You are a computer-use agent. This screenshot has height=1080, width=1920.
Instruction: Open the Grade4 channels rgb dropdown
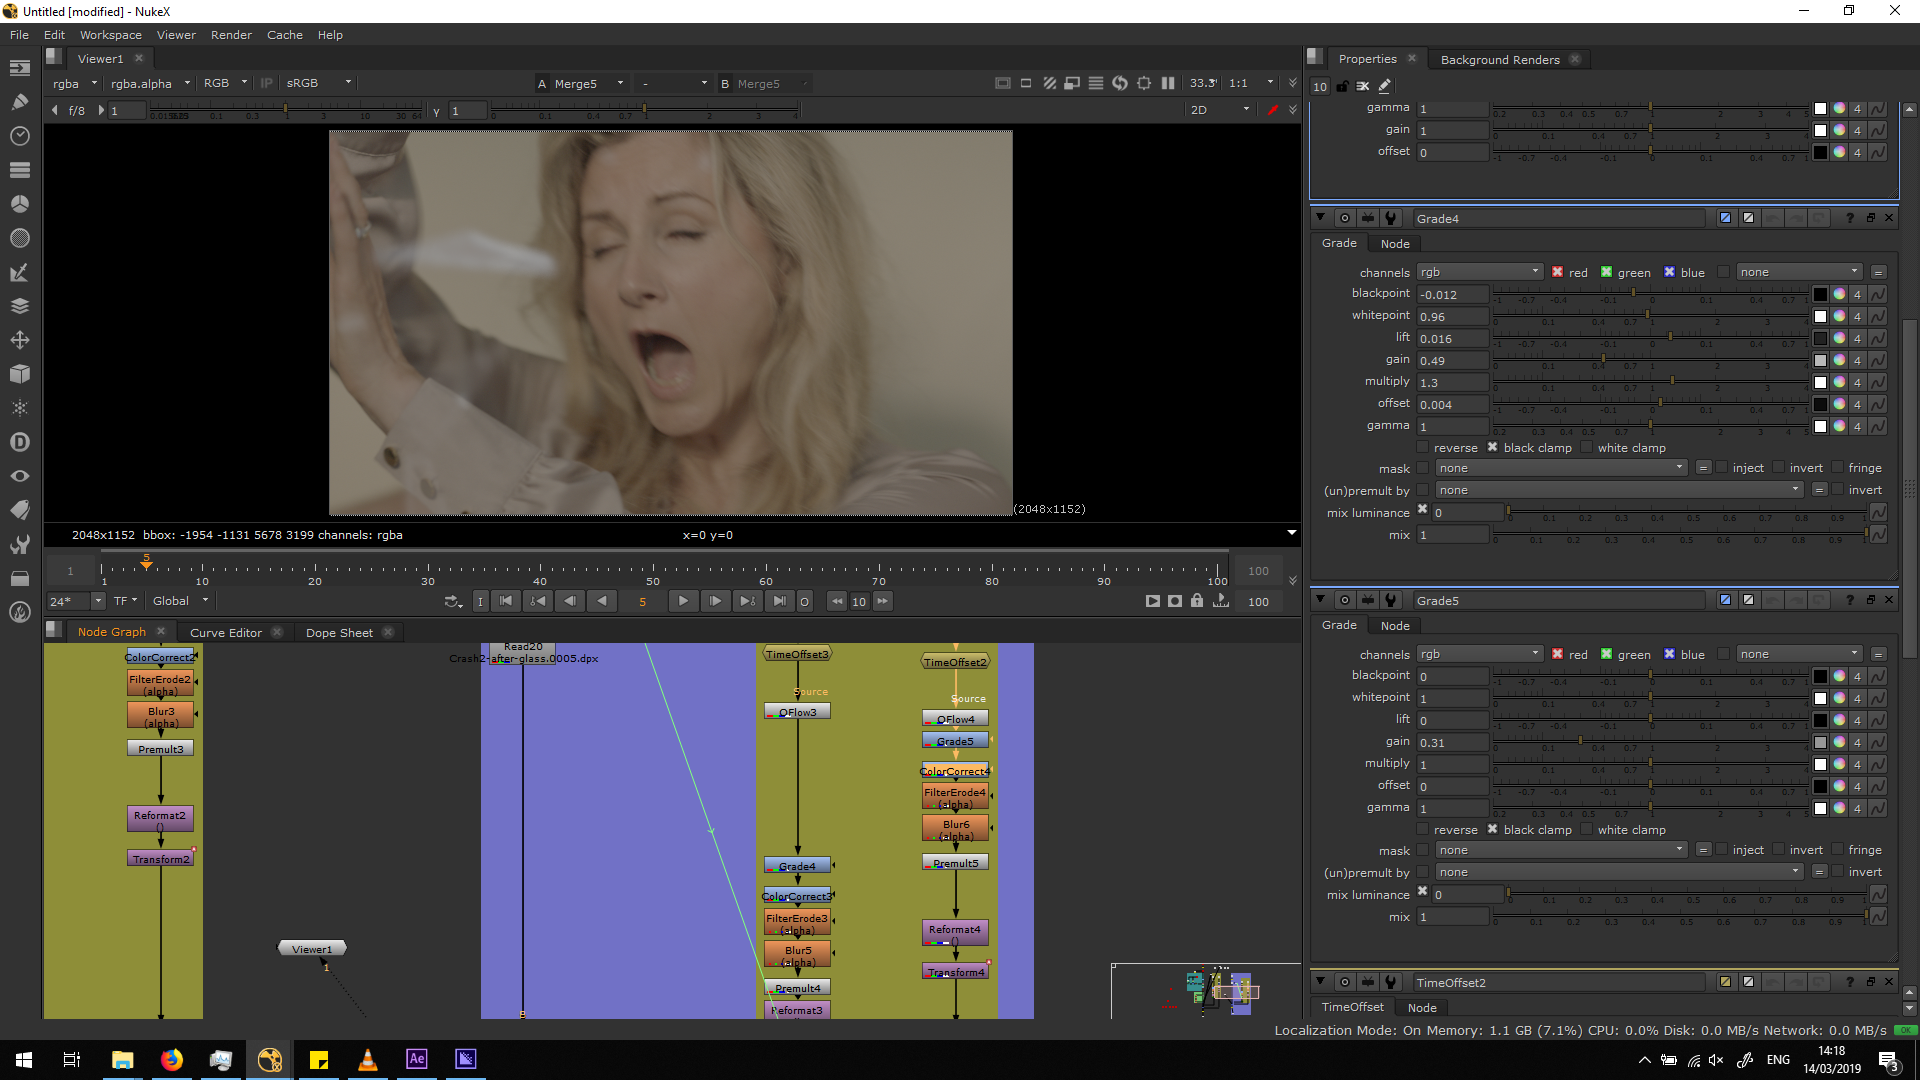click(x=1479, y=272)
